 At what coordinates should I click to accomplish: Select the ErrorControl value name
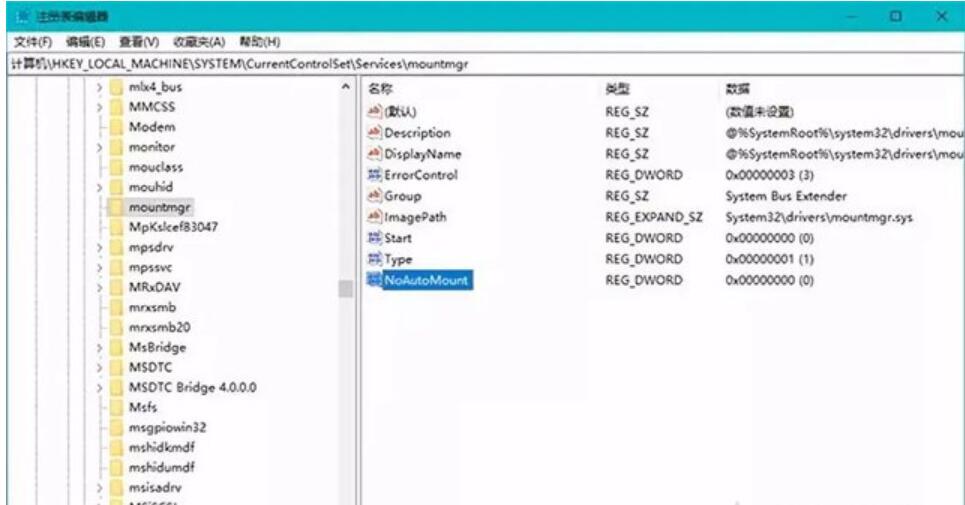[421, 175]
